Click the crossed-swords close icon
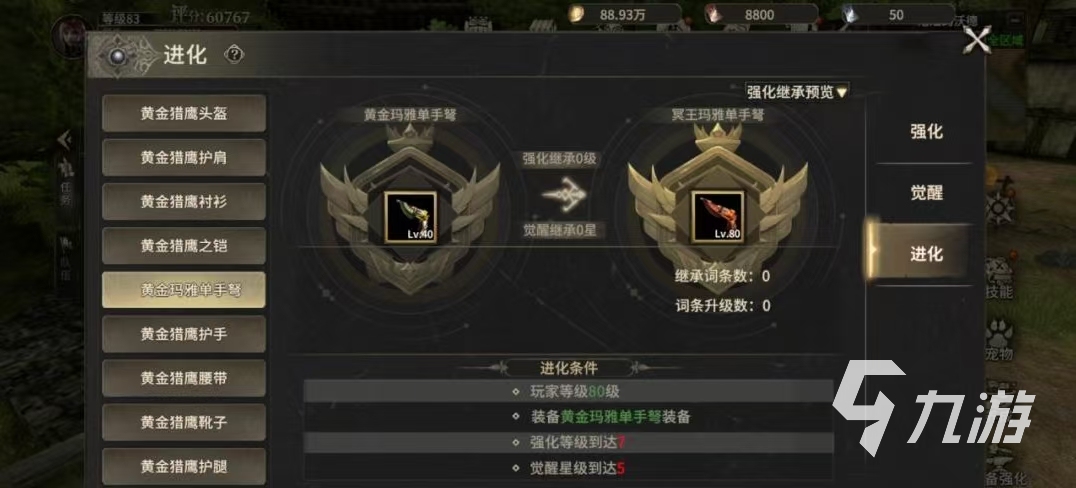The width and height of the screenshot is (1076, 488). click(x=977, y=40)
